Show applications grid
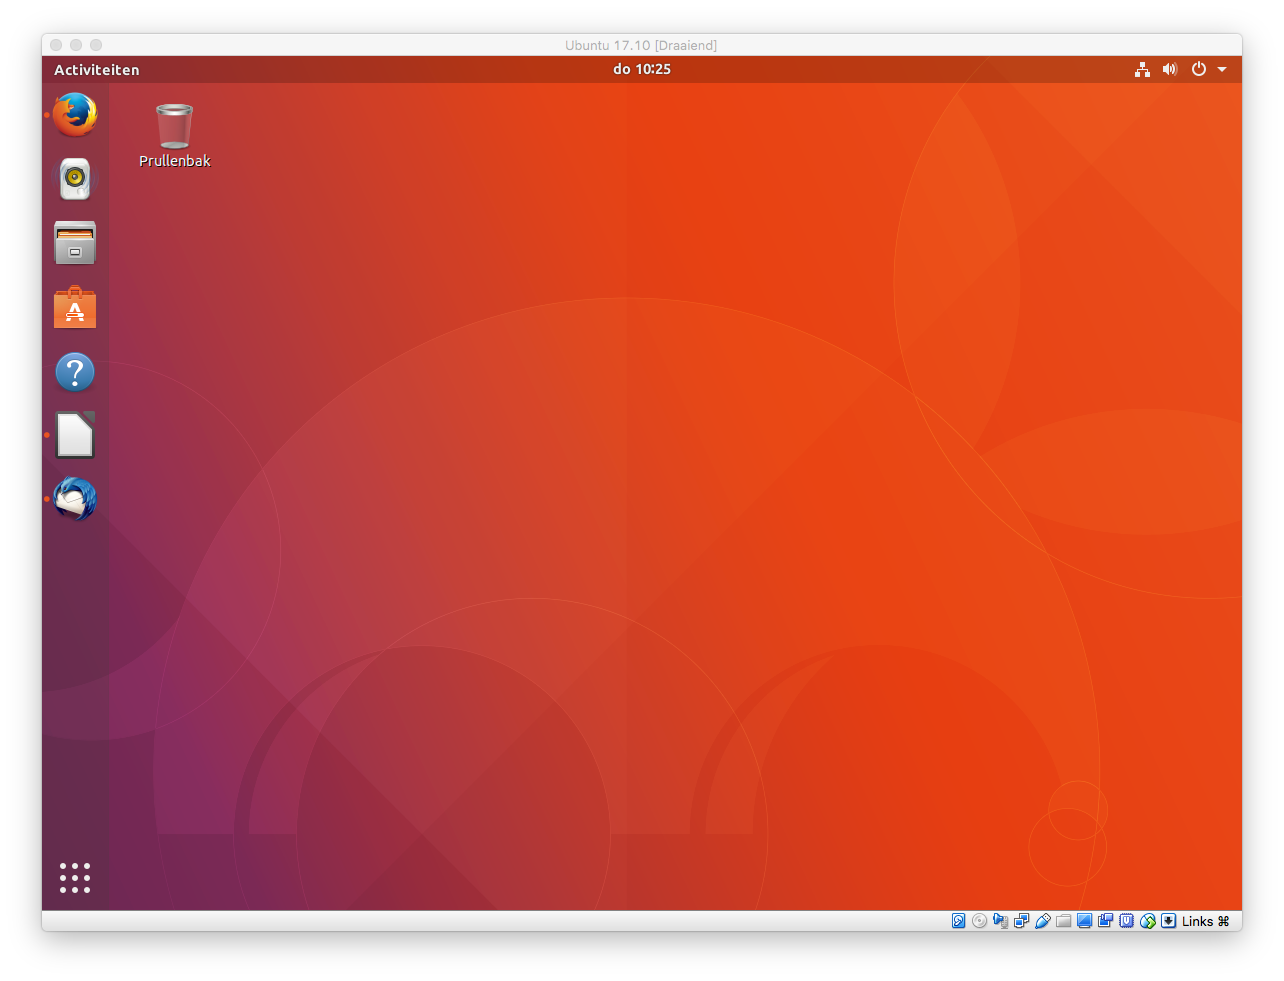 click(75, 878)
